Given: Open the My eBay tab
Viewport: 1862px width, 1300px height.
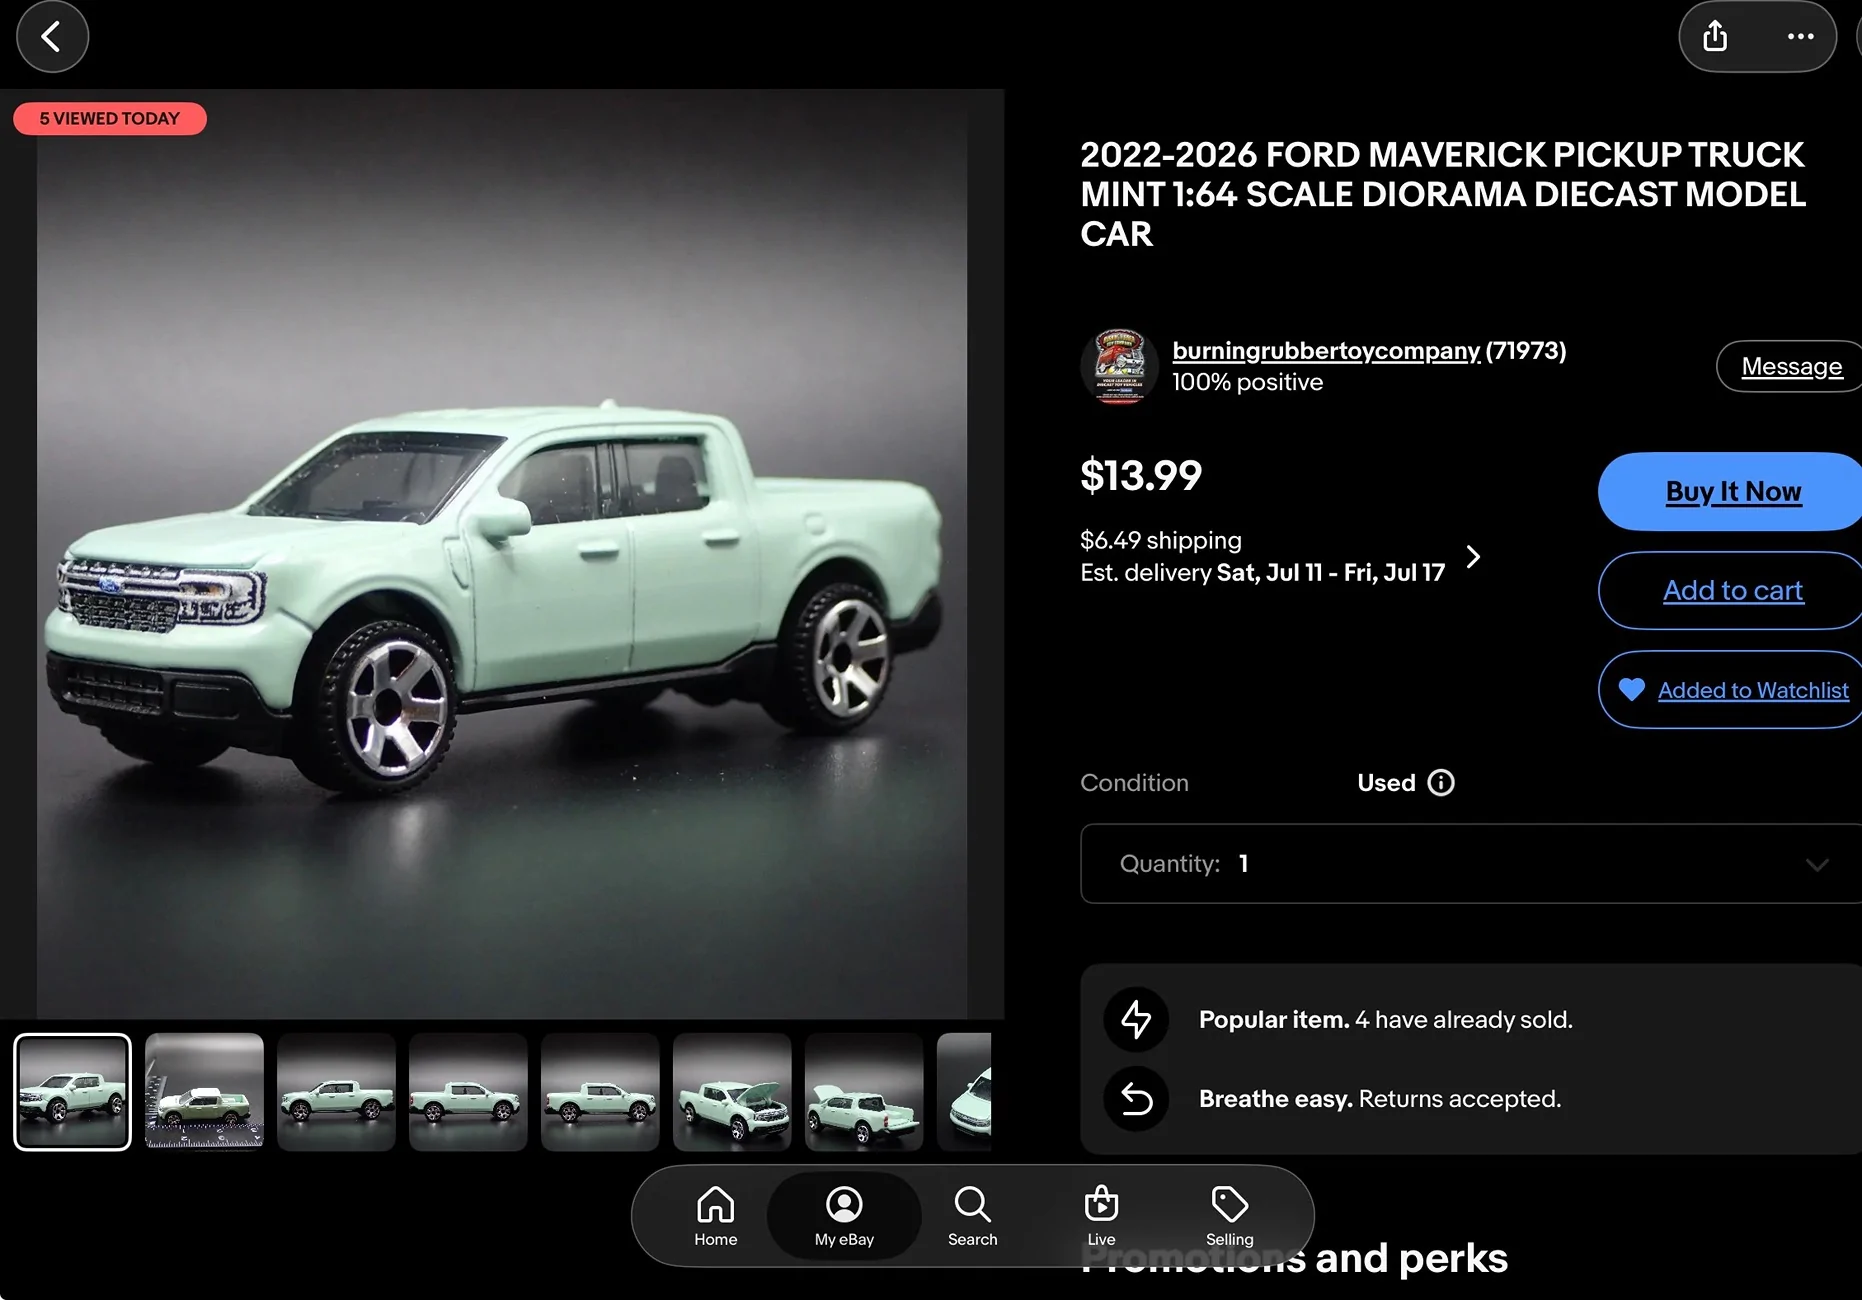Looking at the screenshot, I should coord(844,1216).
